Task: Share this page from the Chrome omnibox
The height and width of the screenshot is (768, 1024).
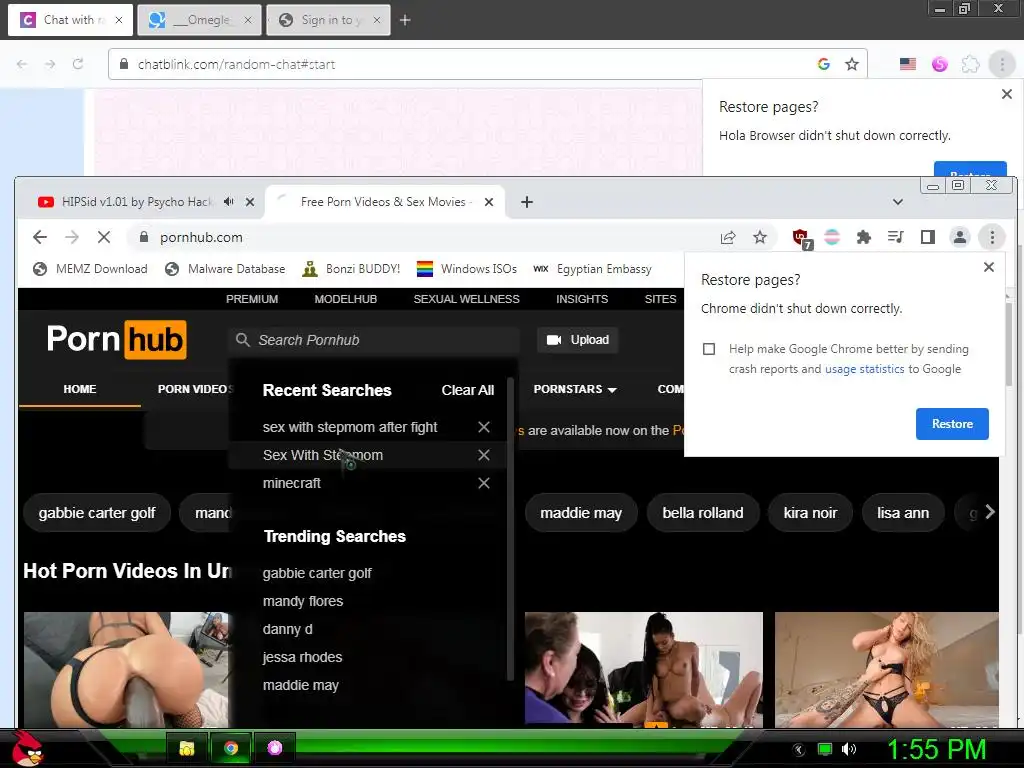Action: pos(728,237)
